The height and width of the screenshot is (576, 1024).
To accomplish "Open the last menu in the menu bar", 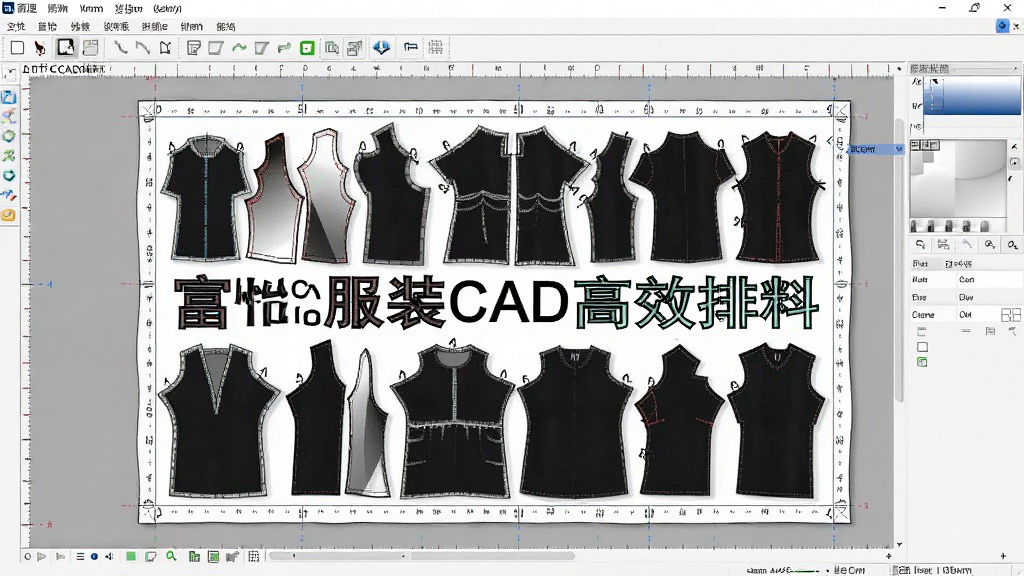I will [x=225, y=26].
